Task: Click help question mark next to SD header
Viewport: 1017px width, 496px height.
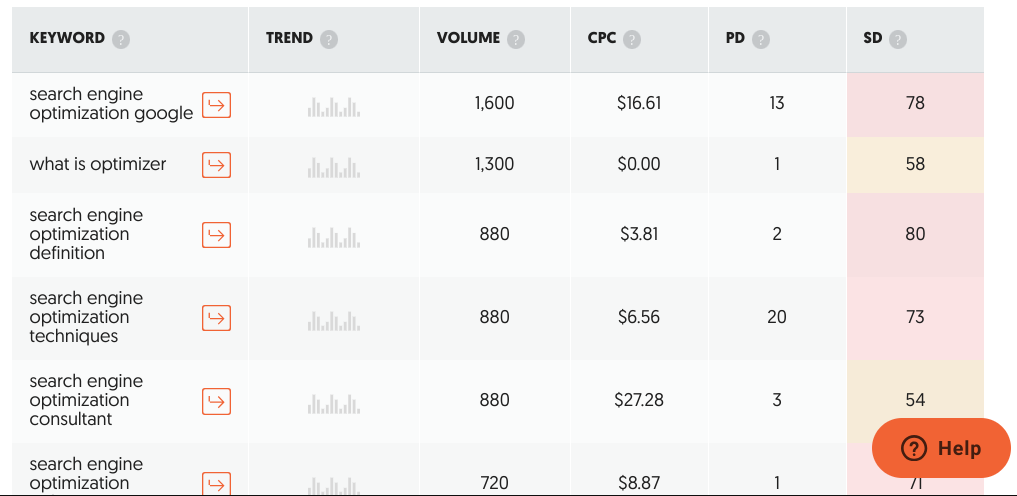Action: [898, 40]
